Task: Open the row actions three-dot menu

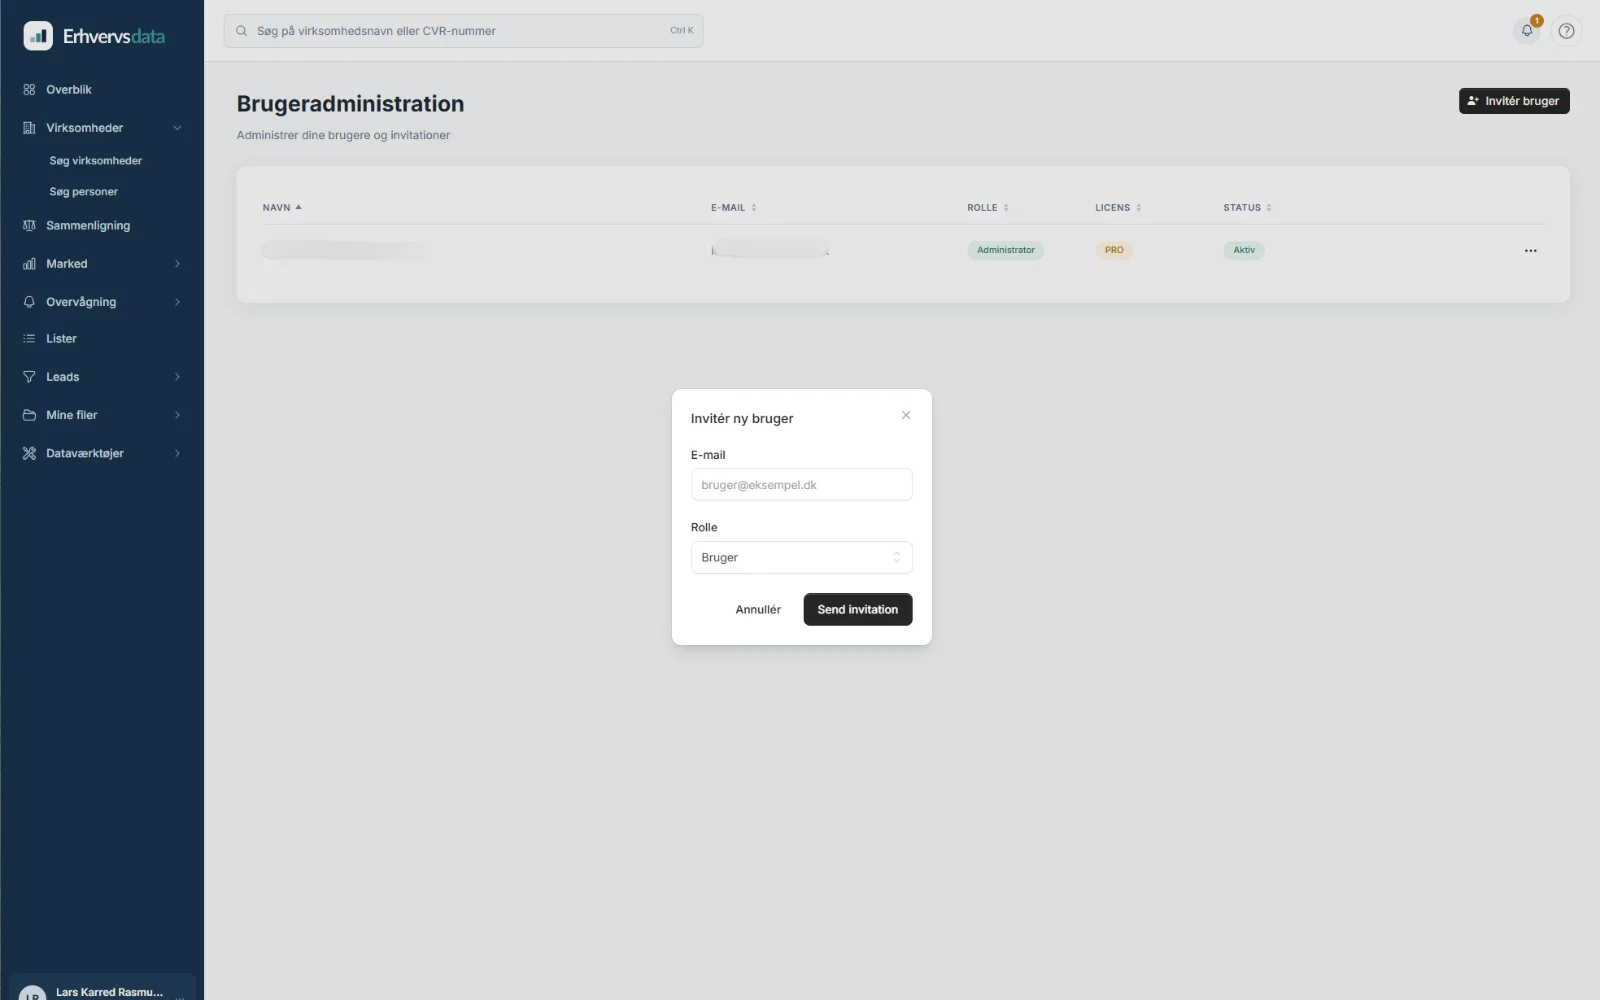Action: (x=1530, y=251)
